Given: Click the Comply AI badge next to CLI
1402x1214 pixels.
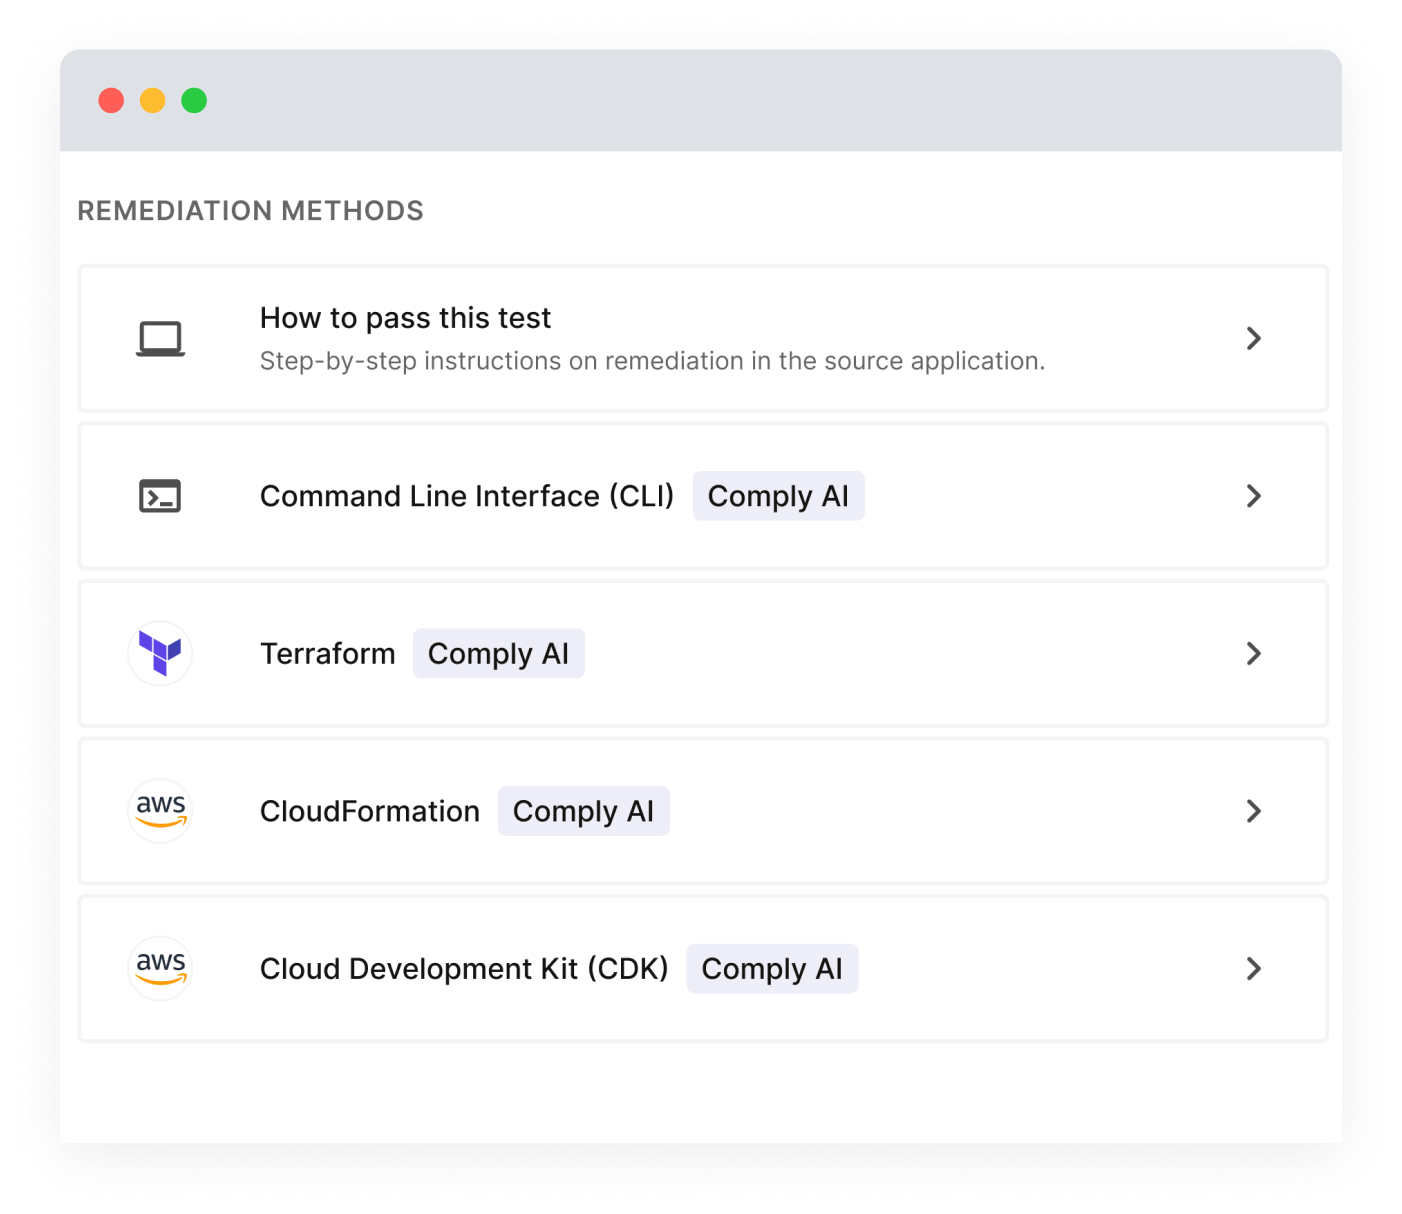Looking at the screenshot, I should [778, 496].
